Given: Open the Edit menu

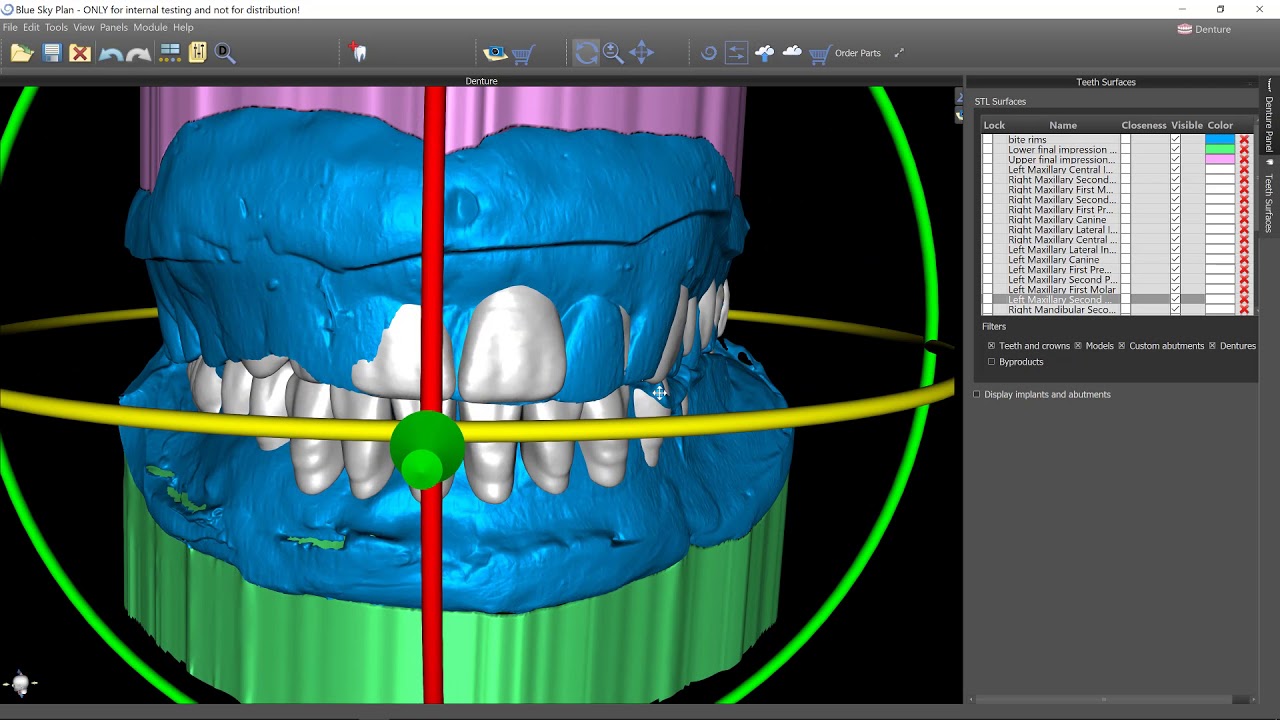Looking at the screenshot, I should coord(31,27).
